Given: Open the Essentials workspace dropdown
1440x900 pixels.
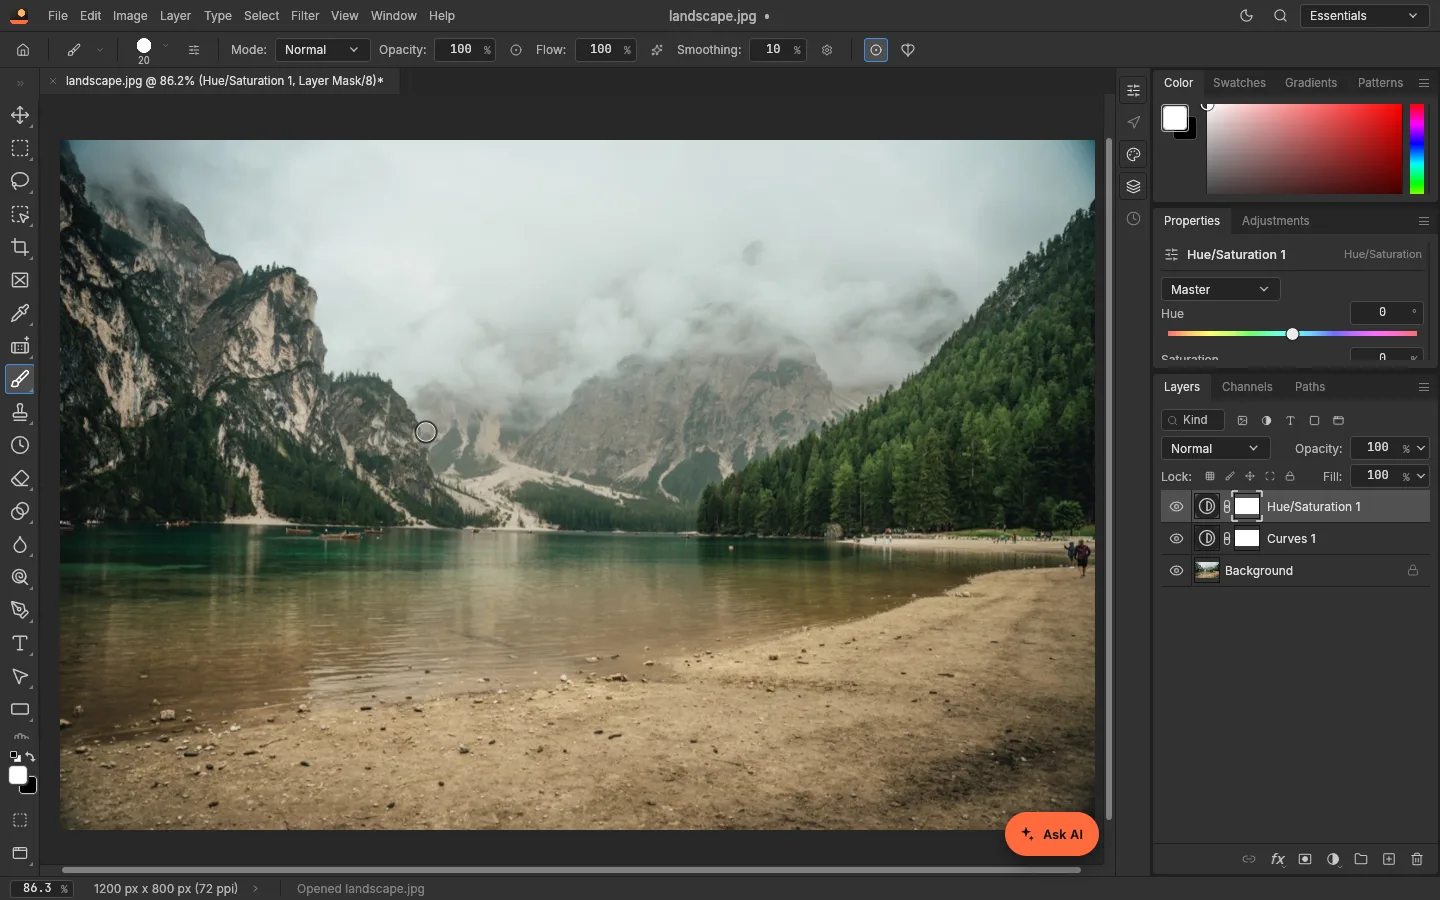Looking at the screenshot, I should [1364, 16].
